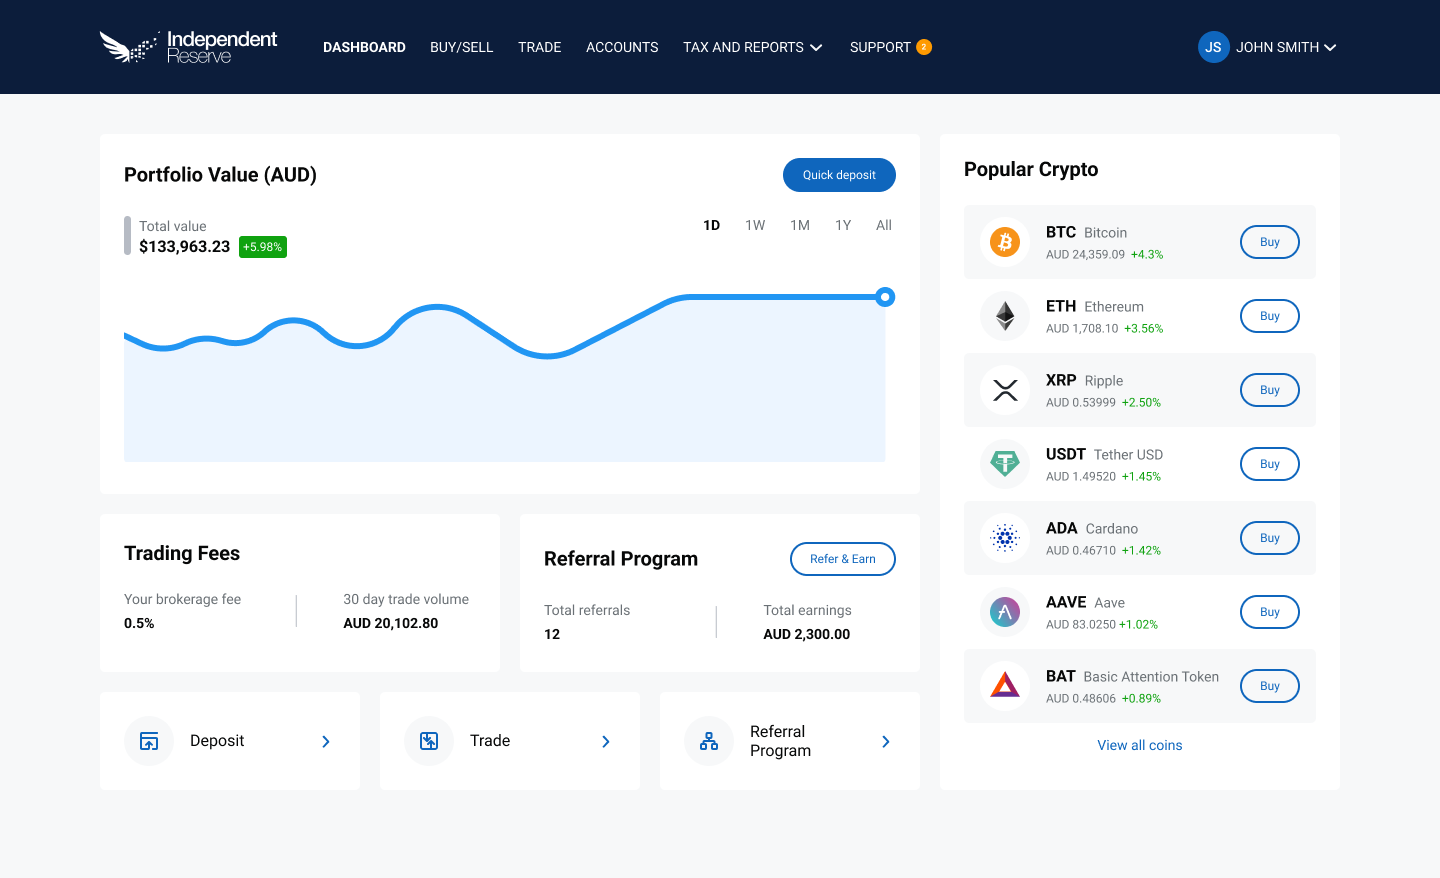The image size is (1440, 878).
Task: Click the Bitcoin coin icon
Action: (1005, 242)
